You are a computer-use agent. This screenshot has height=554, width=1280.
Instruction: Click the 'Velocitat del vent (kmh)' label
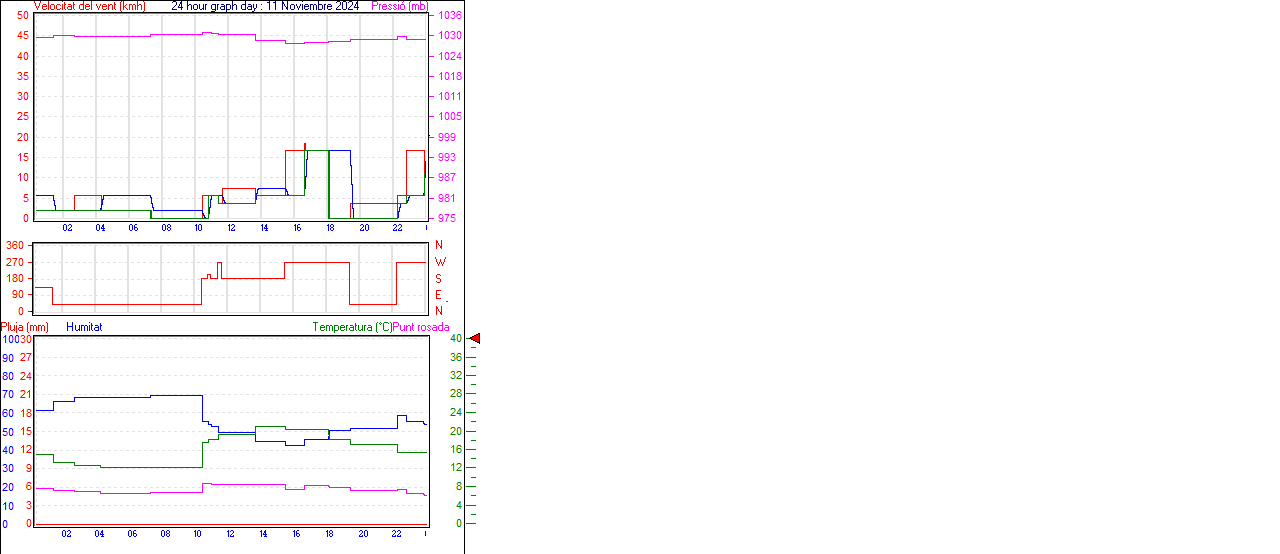[89, 6]
